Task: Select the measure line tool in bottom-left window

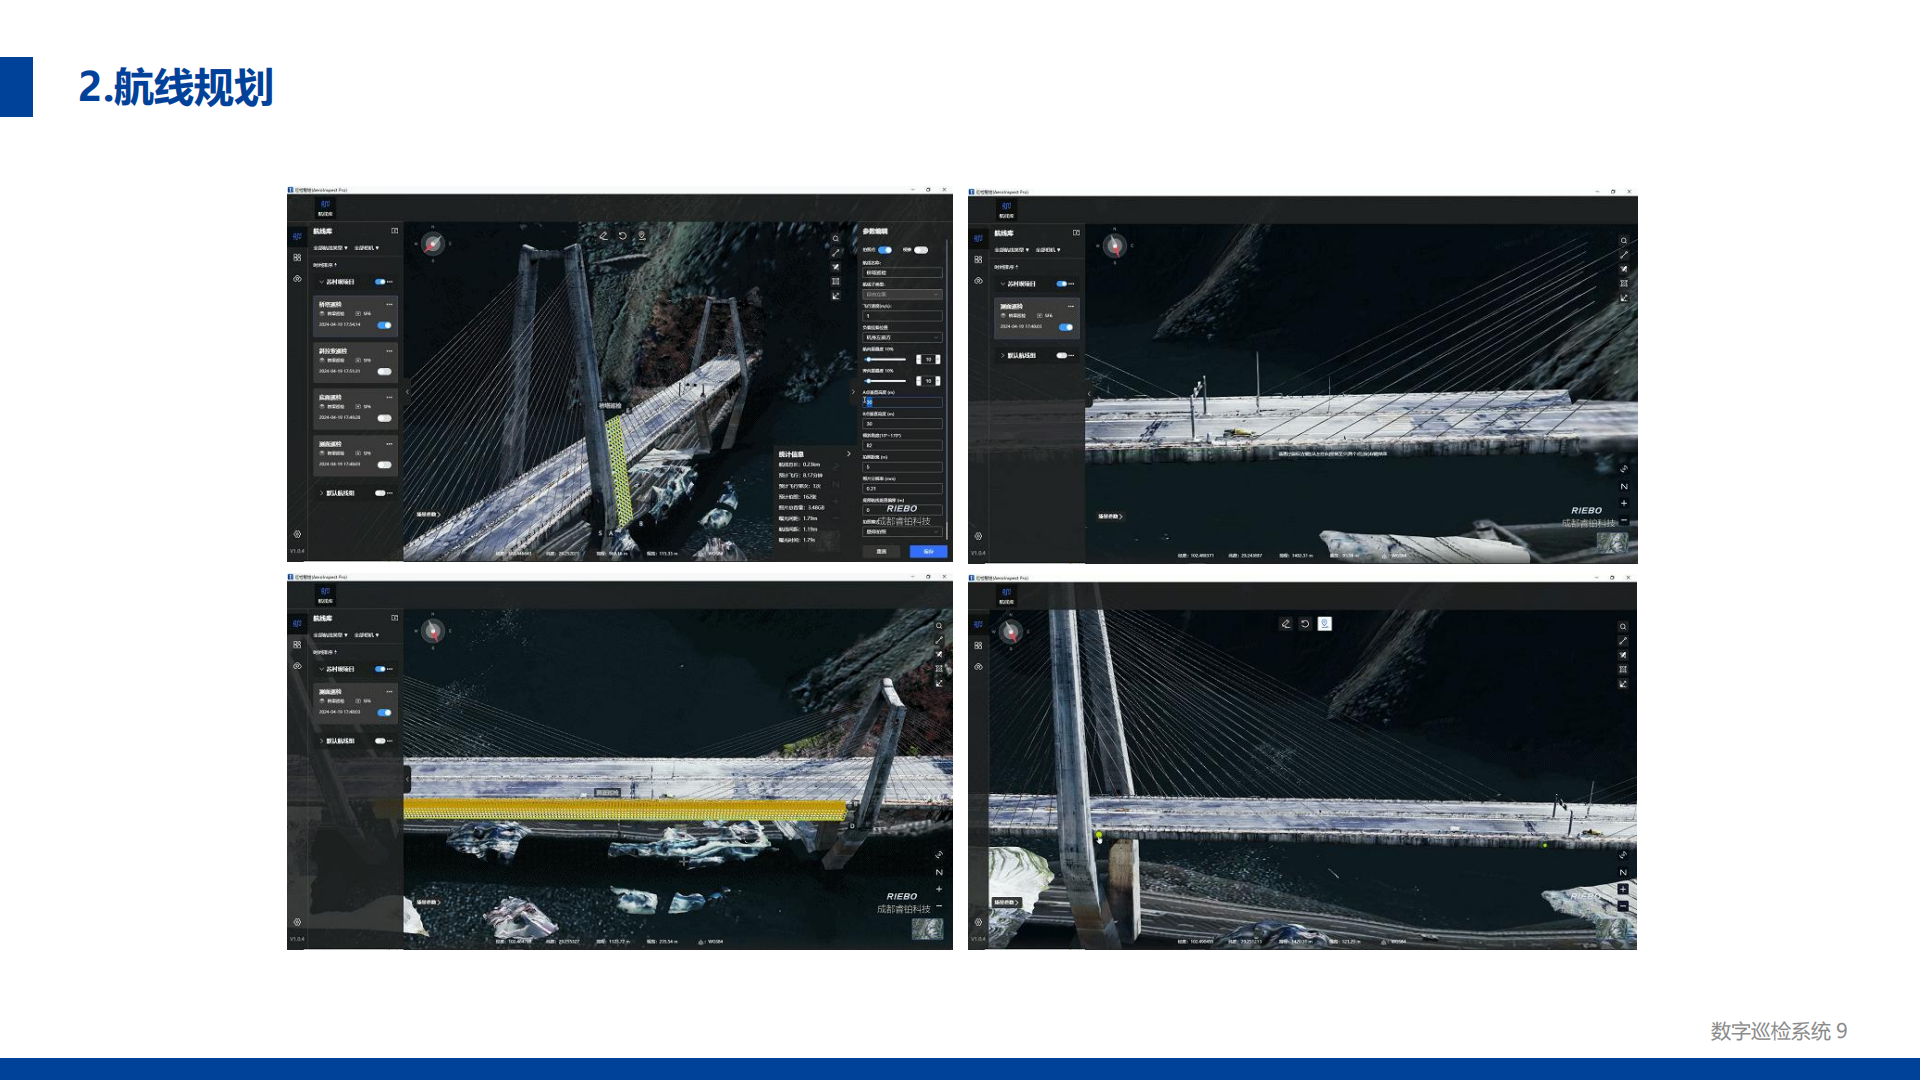Action: coord(938,640)
